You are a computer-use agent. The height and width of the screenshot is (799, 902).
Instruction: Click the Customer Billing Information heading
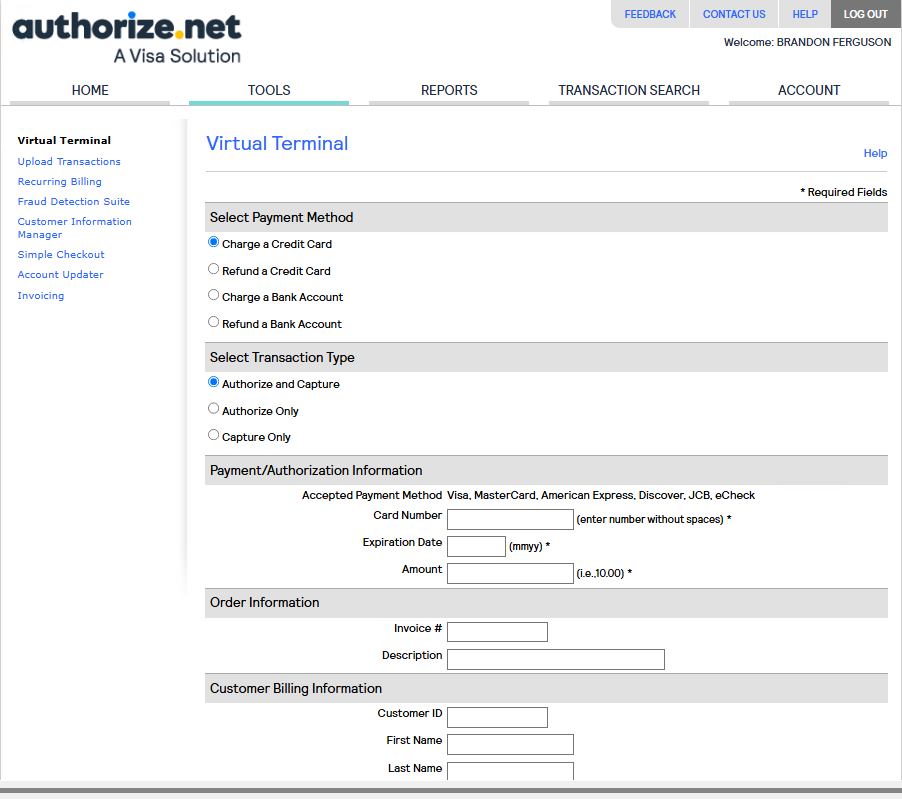pyautogui.click(x=296, y=689)
